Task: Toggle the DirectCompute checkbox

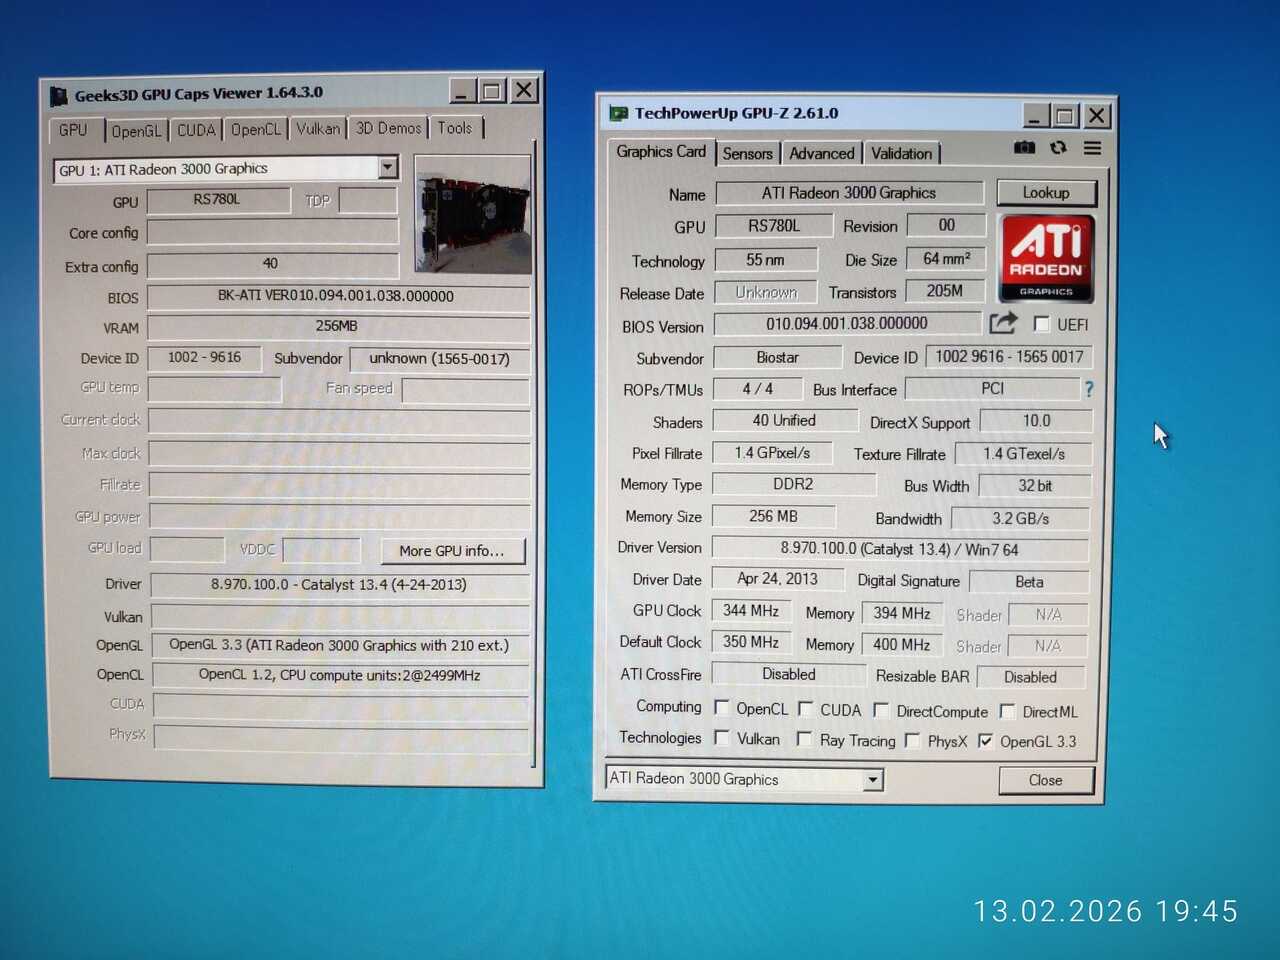Action: [881, 710]
